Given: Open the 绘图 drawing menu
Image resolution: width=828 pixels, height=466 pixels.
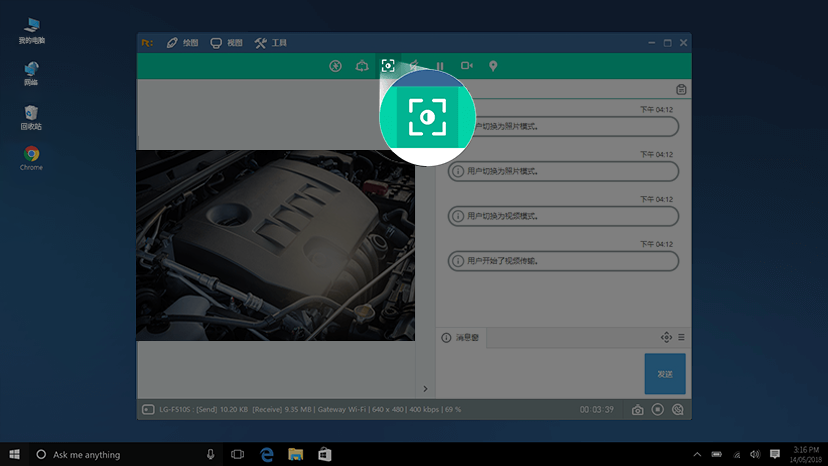Looking at the screenshot, I should click(x=182, y=43).
